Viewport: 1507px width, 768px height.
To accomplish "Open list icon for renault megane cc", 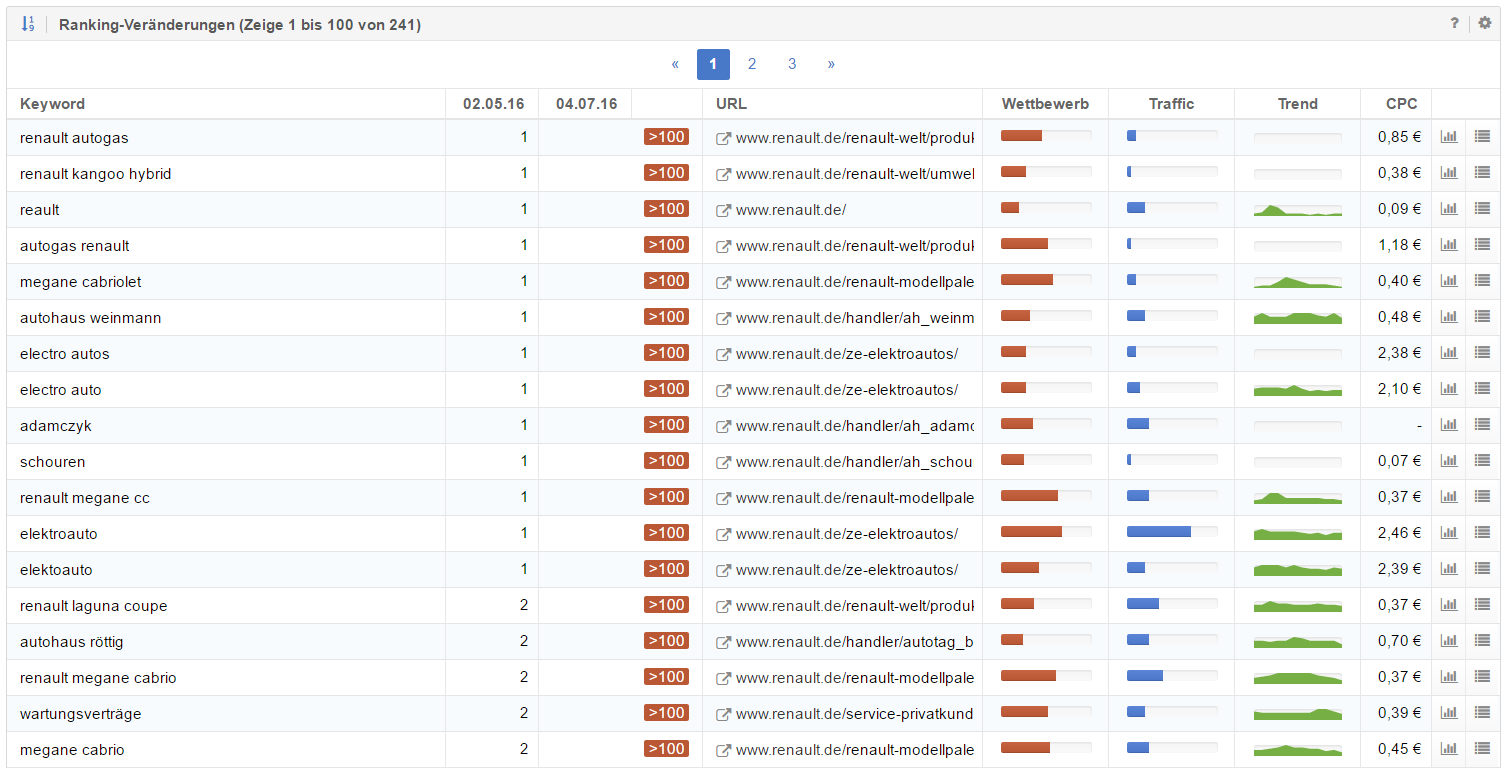I will pos(1482,497).
